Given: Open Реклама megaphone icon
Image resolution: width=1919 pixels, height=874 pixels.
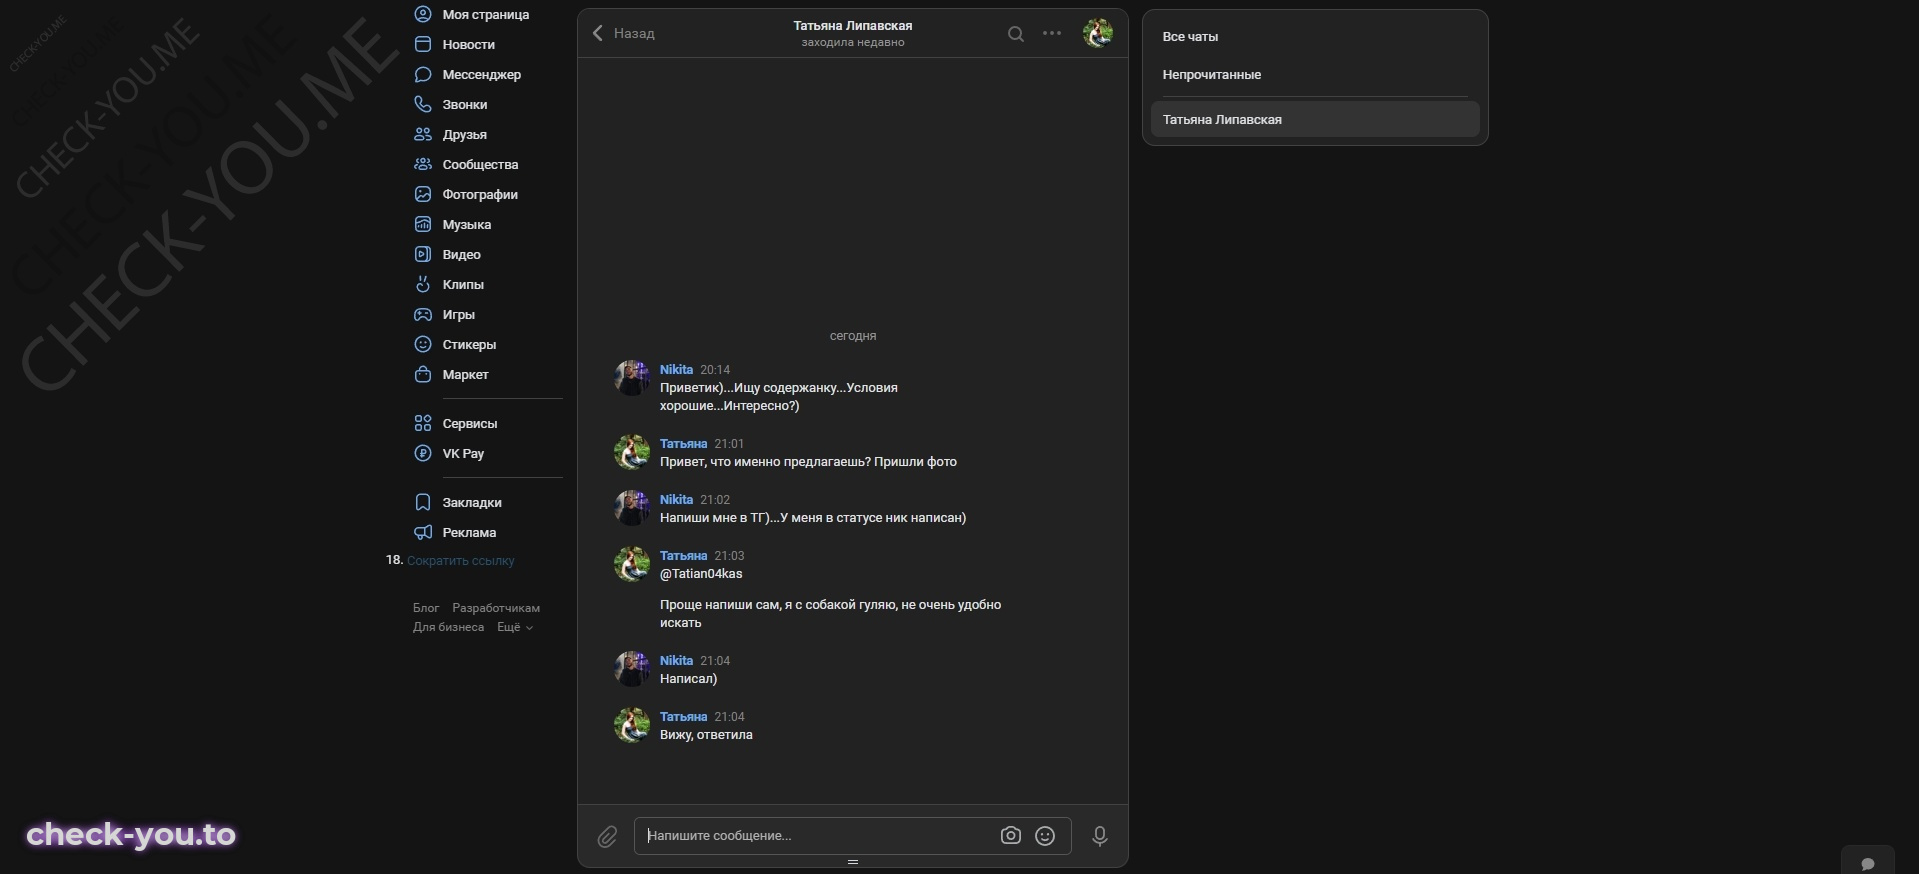Looking at the screenshot, I should click(x=423, y=532).
